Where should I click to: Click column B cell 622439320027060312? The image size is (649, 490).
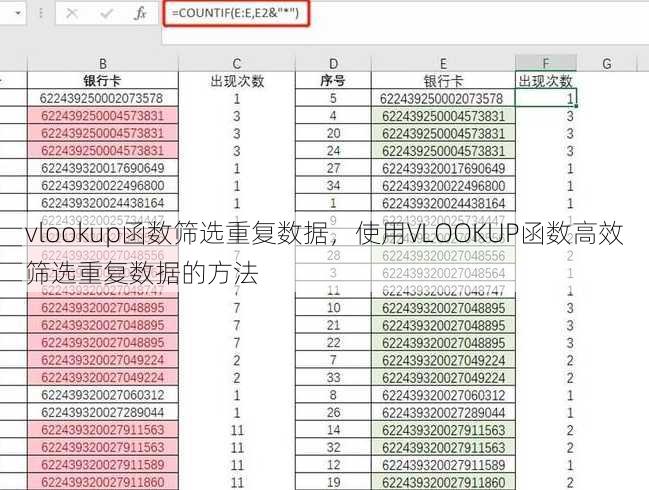[103, 395]
